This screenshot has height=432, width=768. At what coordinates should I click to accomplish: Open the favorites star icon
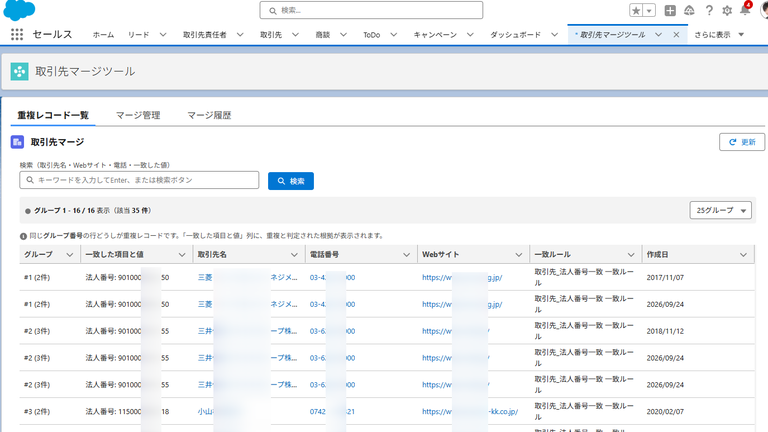click(636, 10)
